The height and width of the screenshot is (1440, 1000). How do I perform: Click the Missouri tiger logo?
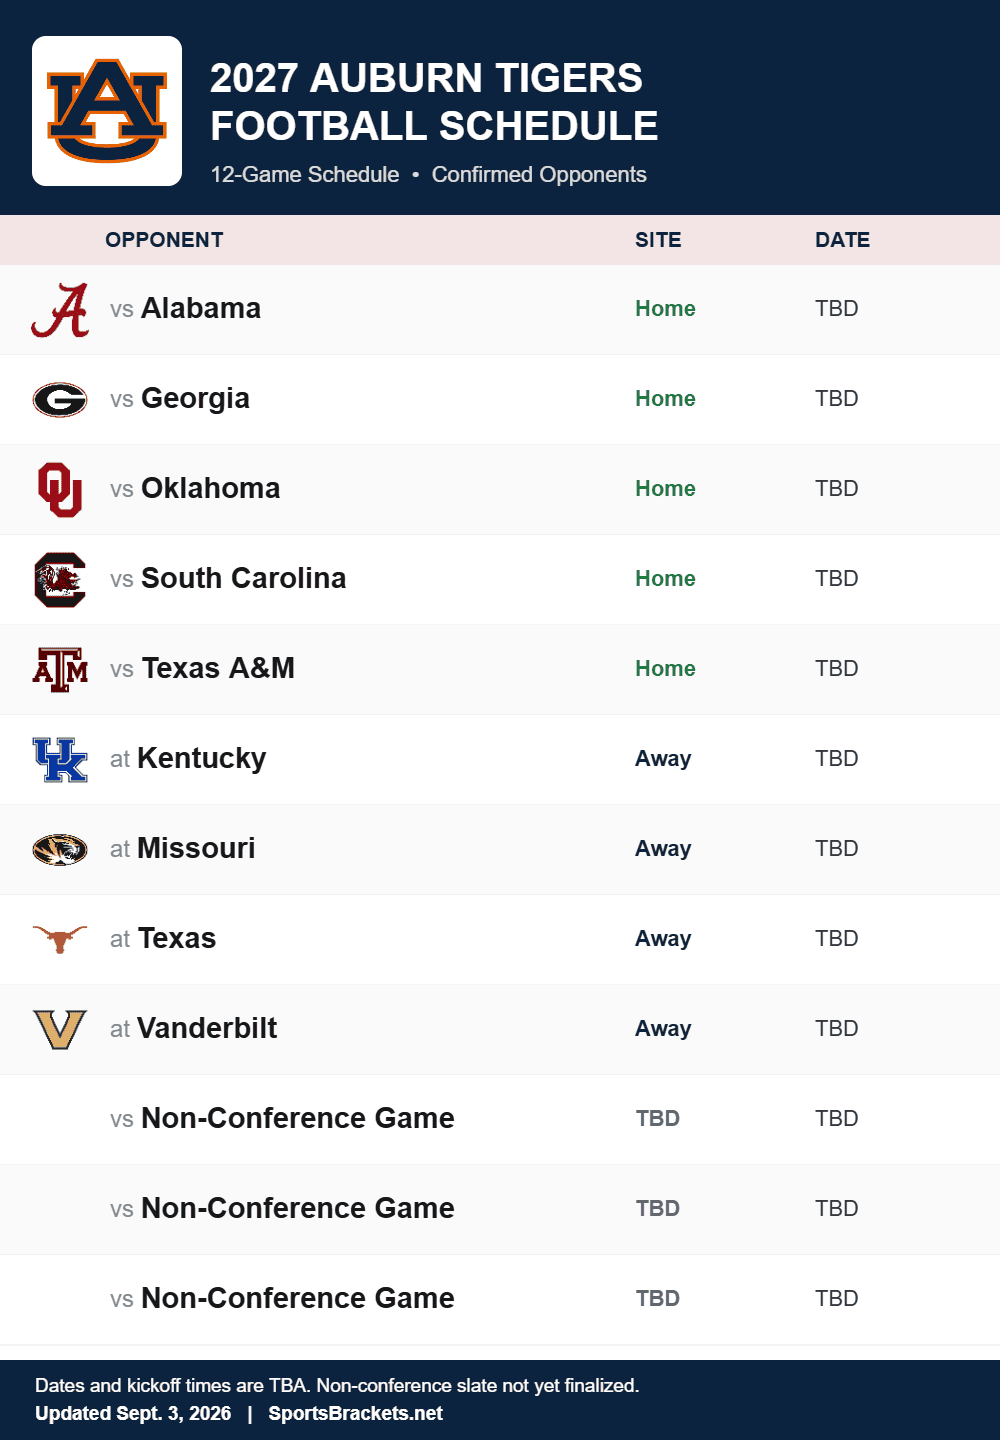pyautogui.click(x=60, y=850)
